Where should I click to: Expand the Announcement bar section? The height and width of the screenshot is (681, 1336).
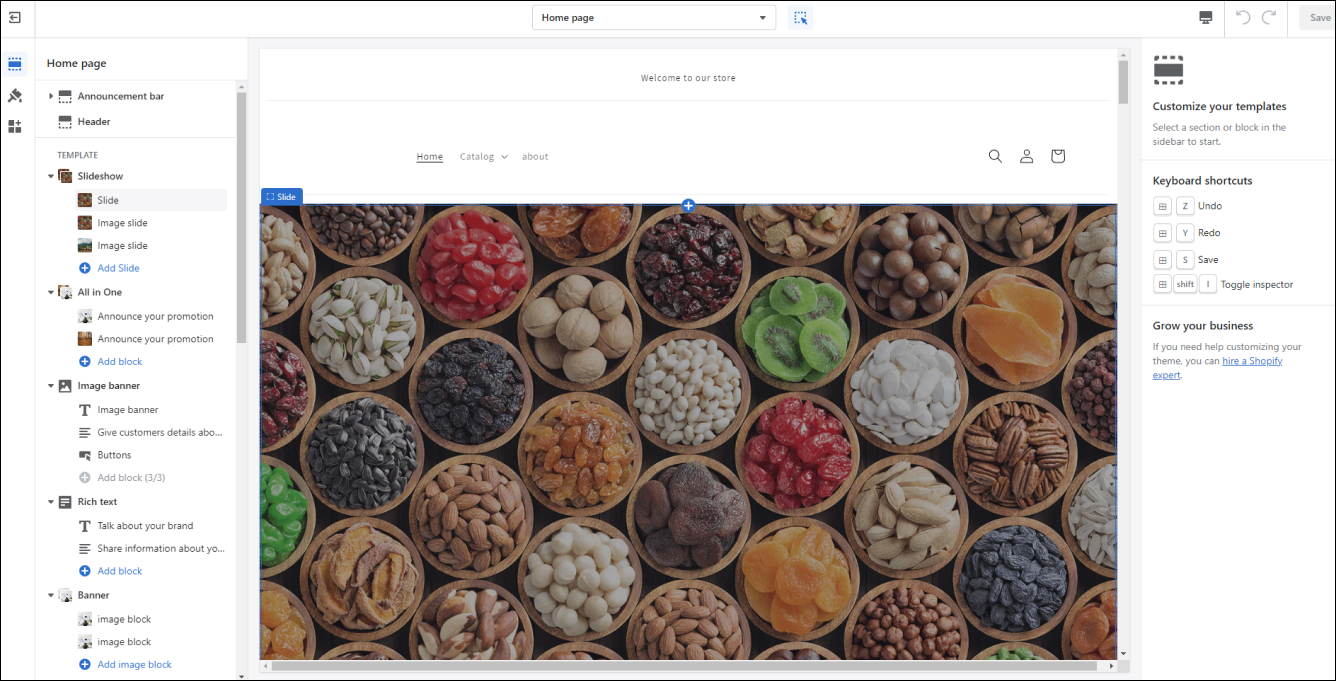(x=51, y=96)
